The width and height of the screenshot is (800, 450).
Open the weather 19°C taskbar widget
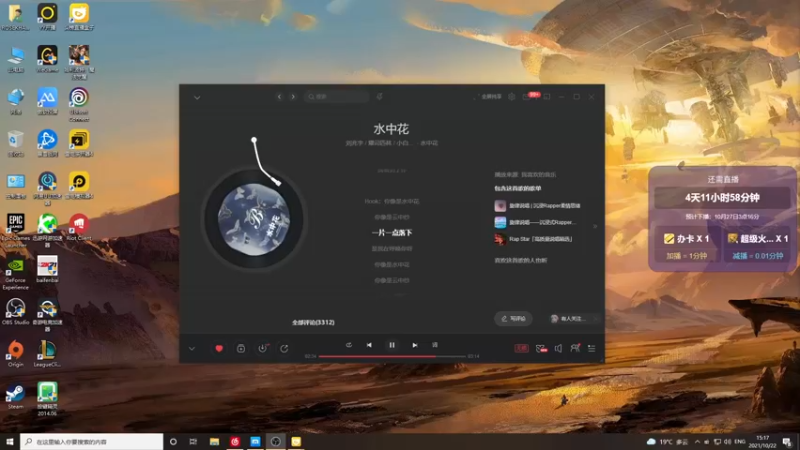coord(667,441)
